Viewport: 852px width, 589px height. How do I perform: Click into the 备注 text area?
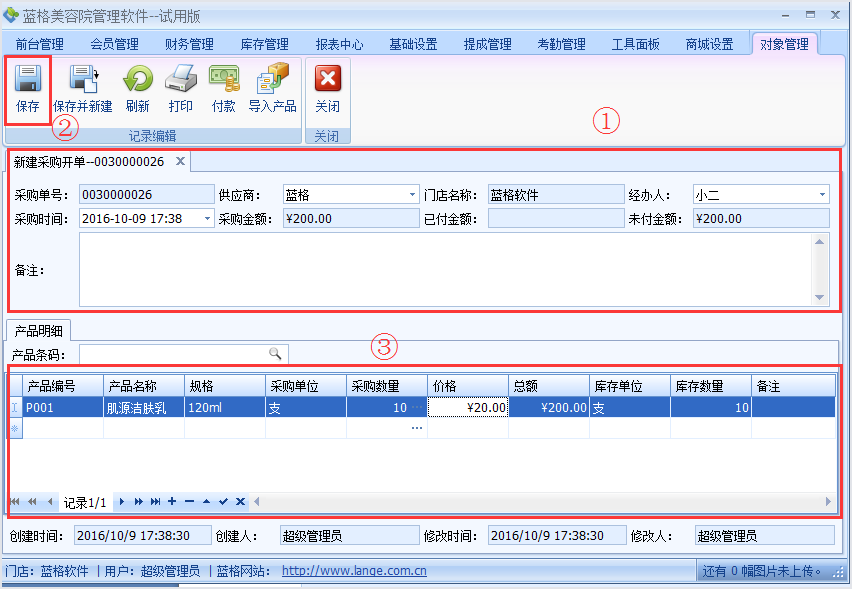pyautogui.click(x=446, y=270)
